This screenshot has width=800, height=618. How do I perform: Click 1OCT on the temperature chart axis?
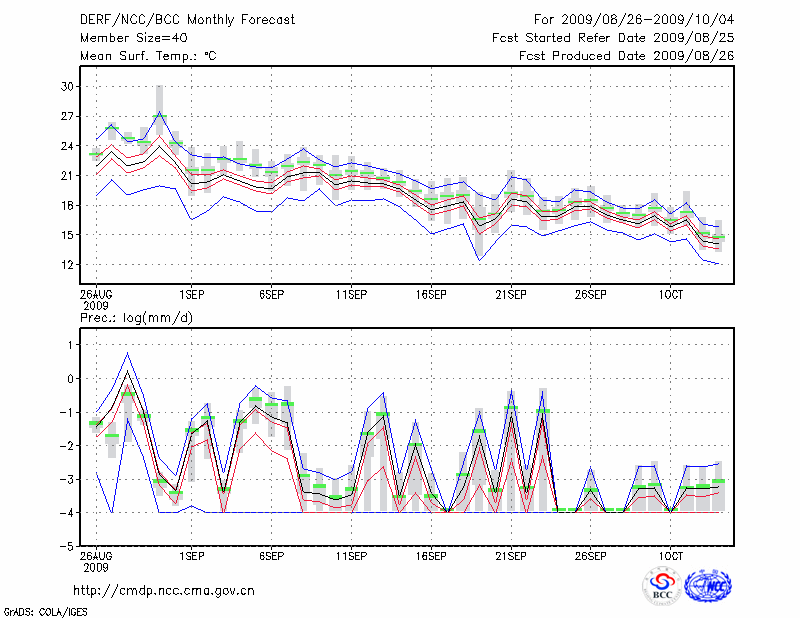[x=670, y=295]
